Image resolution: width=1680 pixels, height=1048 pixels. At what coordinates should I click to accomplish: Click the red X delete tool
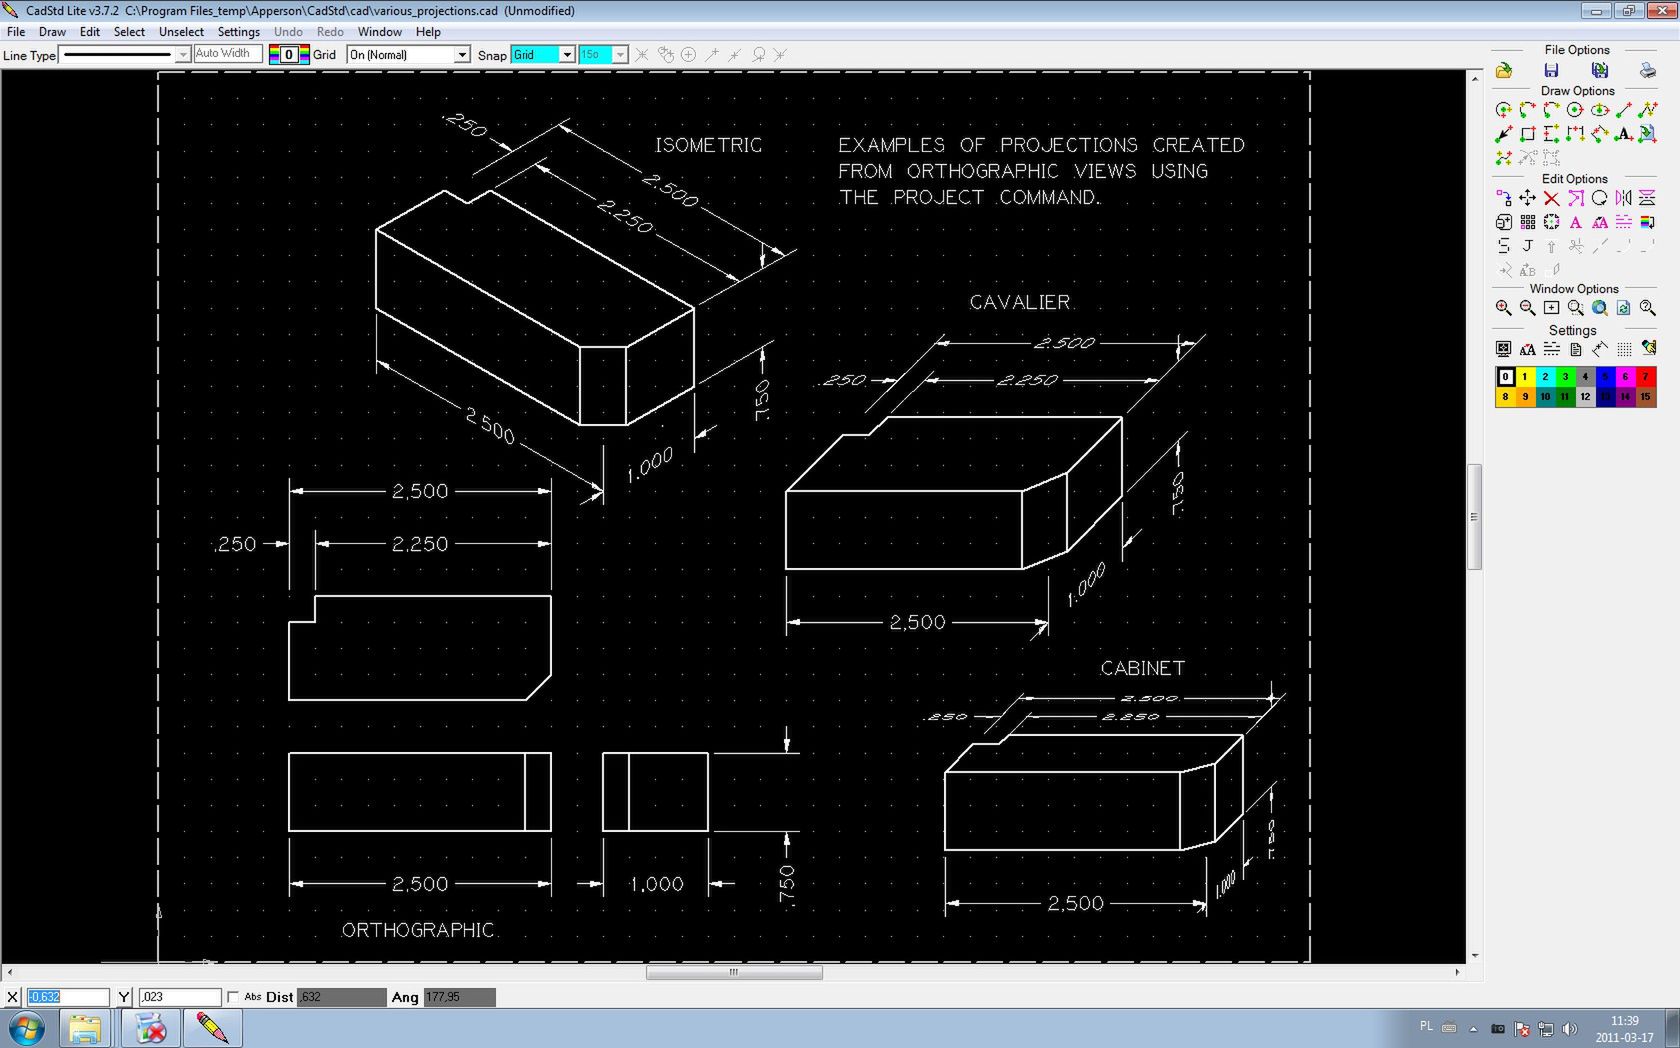[x=1551, y=198]
